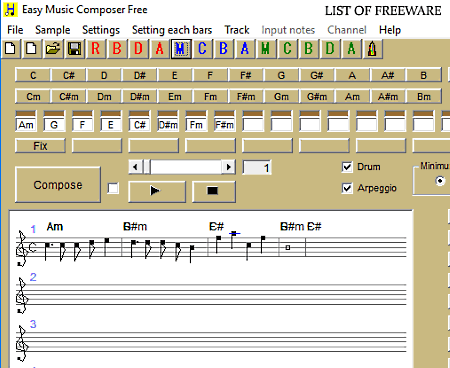Screen dimensions: 450x368
Task: Insert the A major chord button
Action: pos(352,75)
